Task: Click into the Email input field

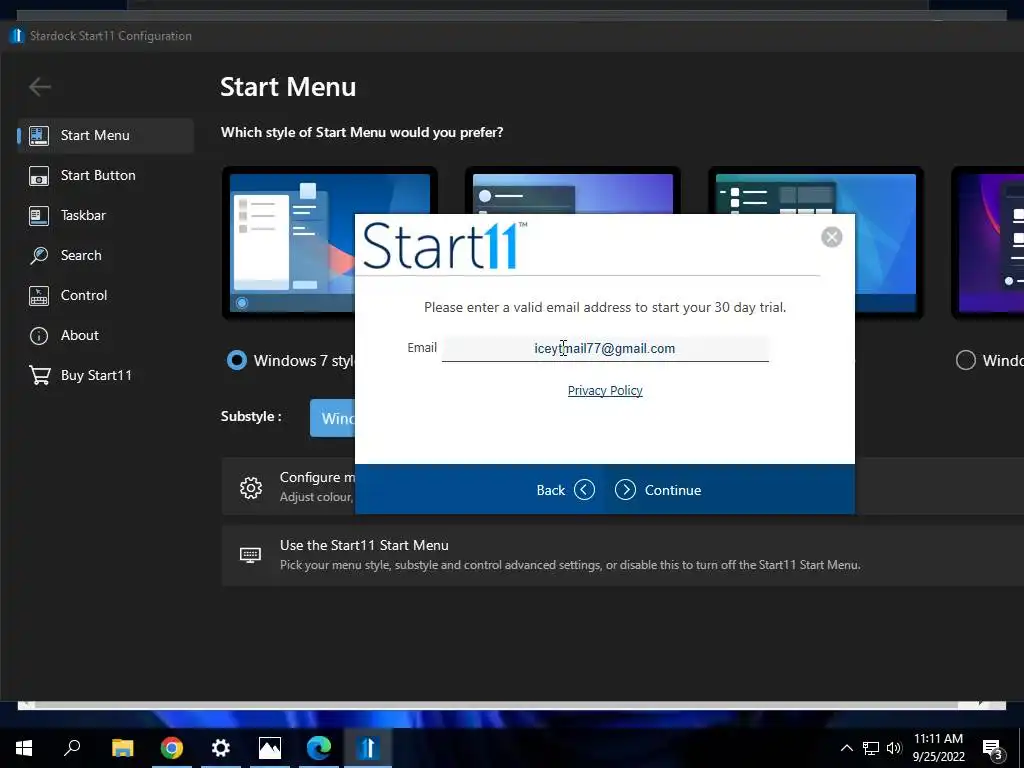Action: click(605, 348)
